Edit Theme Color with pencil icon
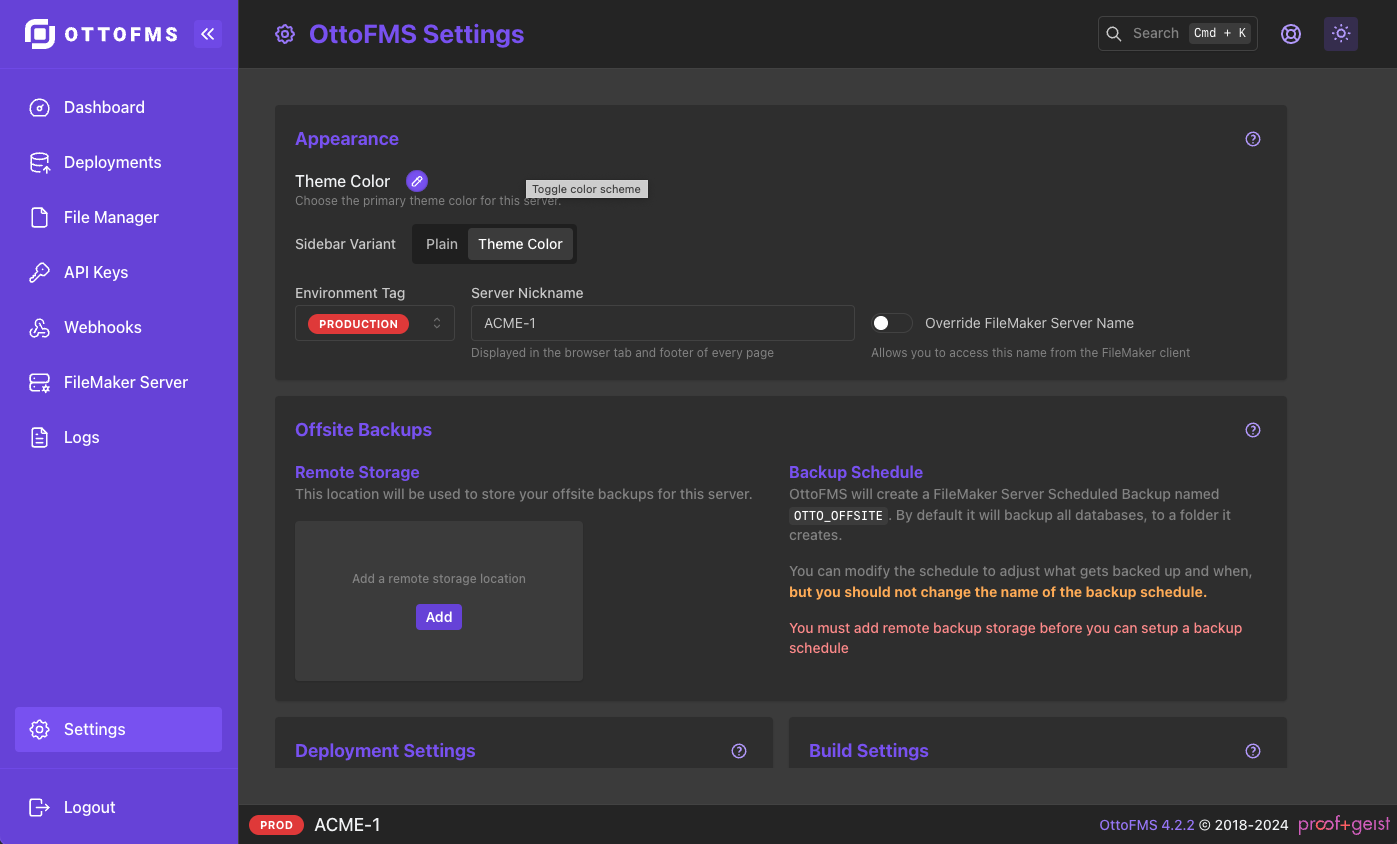This screenshot has height=844, width=1397. [417, 181]
